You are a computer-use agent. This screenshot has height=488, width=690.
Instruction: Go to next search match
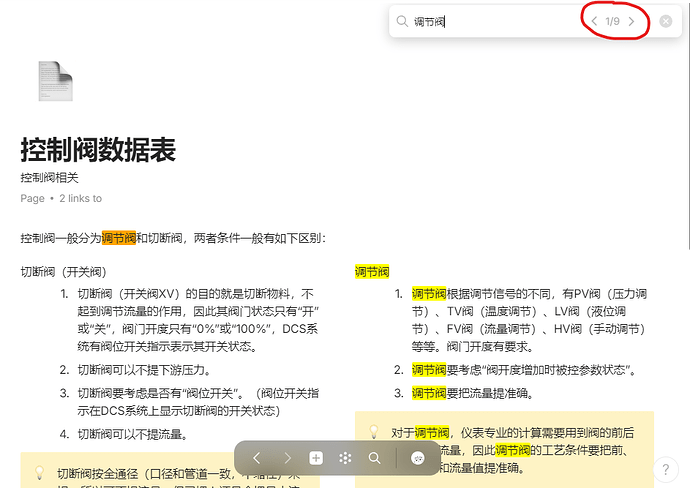[x=631, y=21]
